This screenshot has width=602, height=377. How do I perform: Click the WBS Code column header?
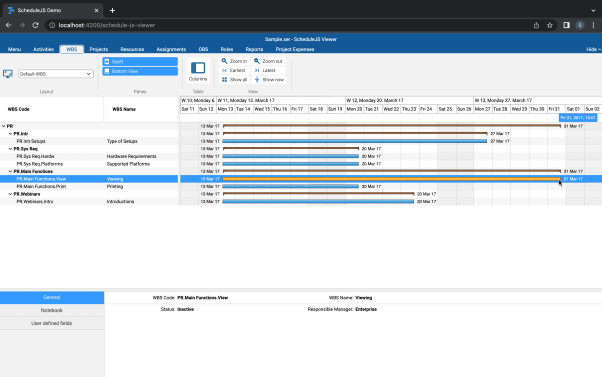click(x=51, y=109)
